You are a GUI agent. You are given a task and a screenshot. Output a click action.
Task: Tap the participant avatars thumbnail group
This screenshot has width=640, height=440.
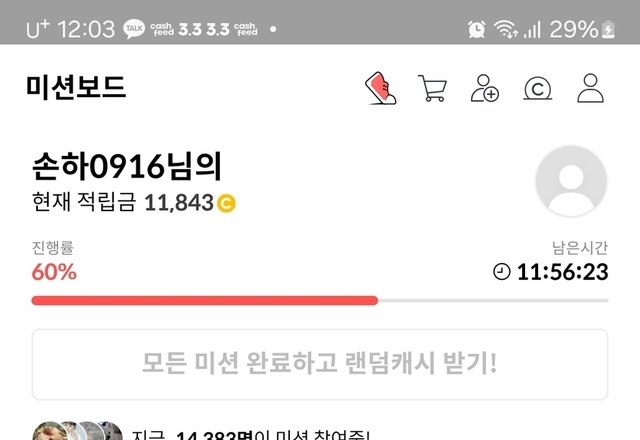coord(78,431)
